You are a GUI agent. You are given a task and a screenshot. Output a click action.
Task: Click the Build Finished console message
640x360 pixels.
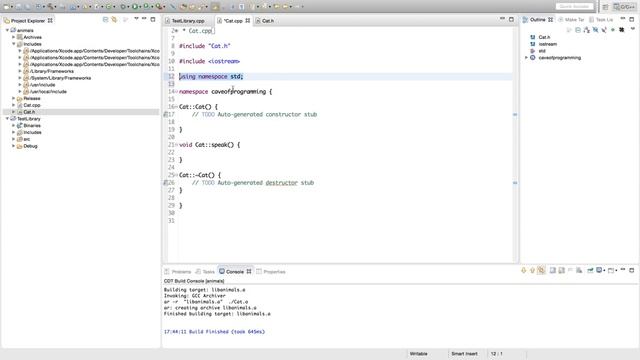214,332
